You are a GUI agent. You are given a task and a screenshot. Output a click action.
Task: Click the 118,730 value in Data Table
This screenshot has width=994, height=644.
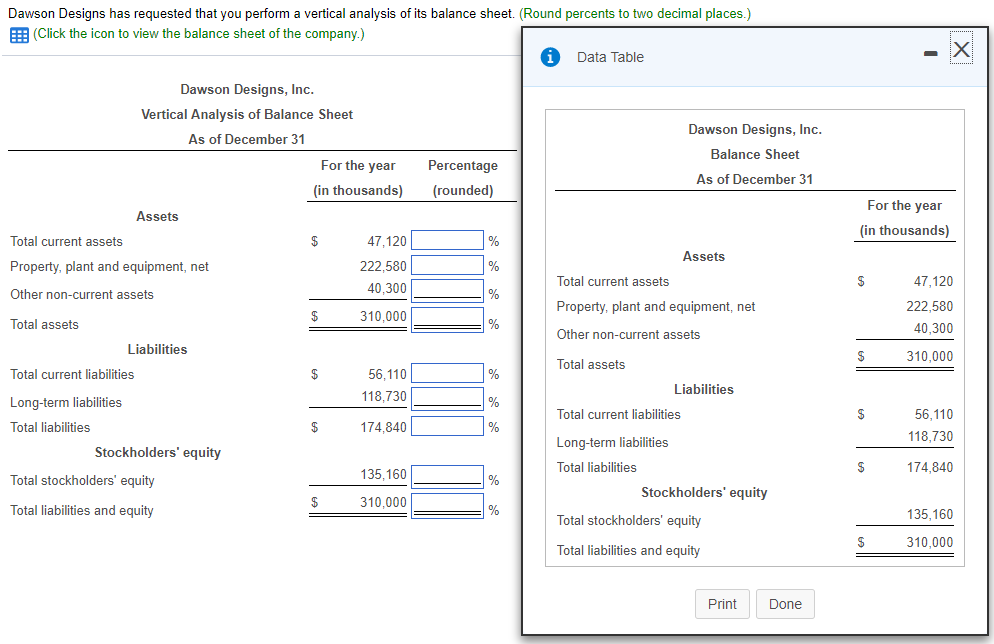(930, 436)
